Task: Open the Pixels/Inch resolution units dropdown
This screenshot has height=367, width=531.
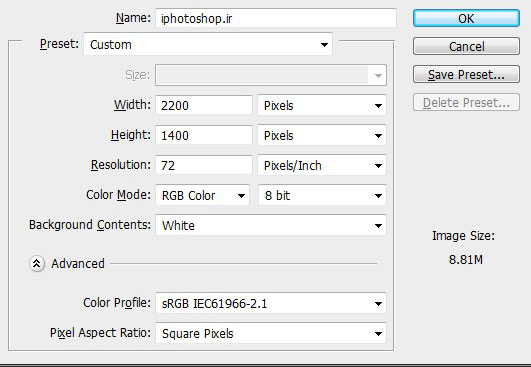Action: point(322,166)
